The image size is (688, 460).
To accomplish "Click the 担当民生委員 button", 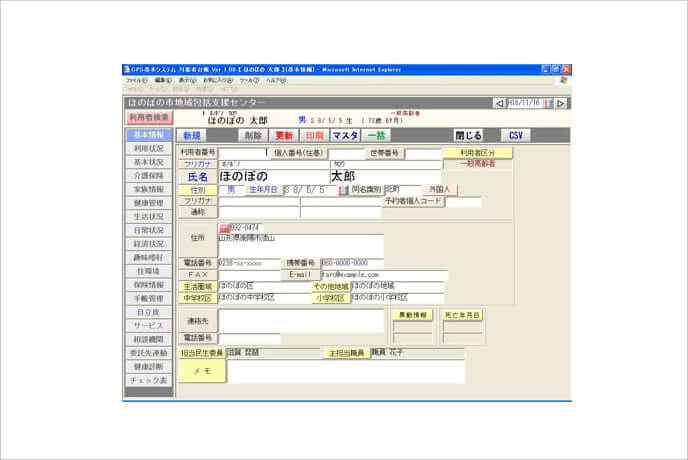I will (202, 353).
